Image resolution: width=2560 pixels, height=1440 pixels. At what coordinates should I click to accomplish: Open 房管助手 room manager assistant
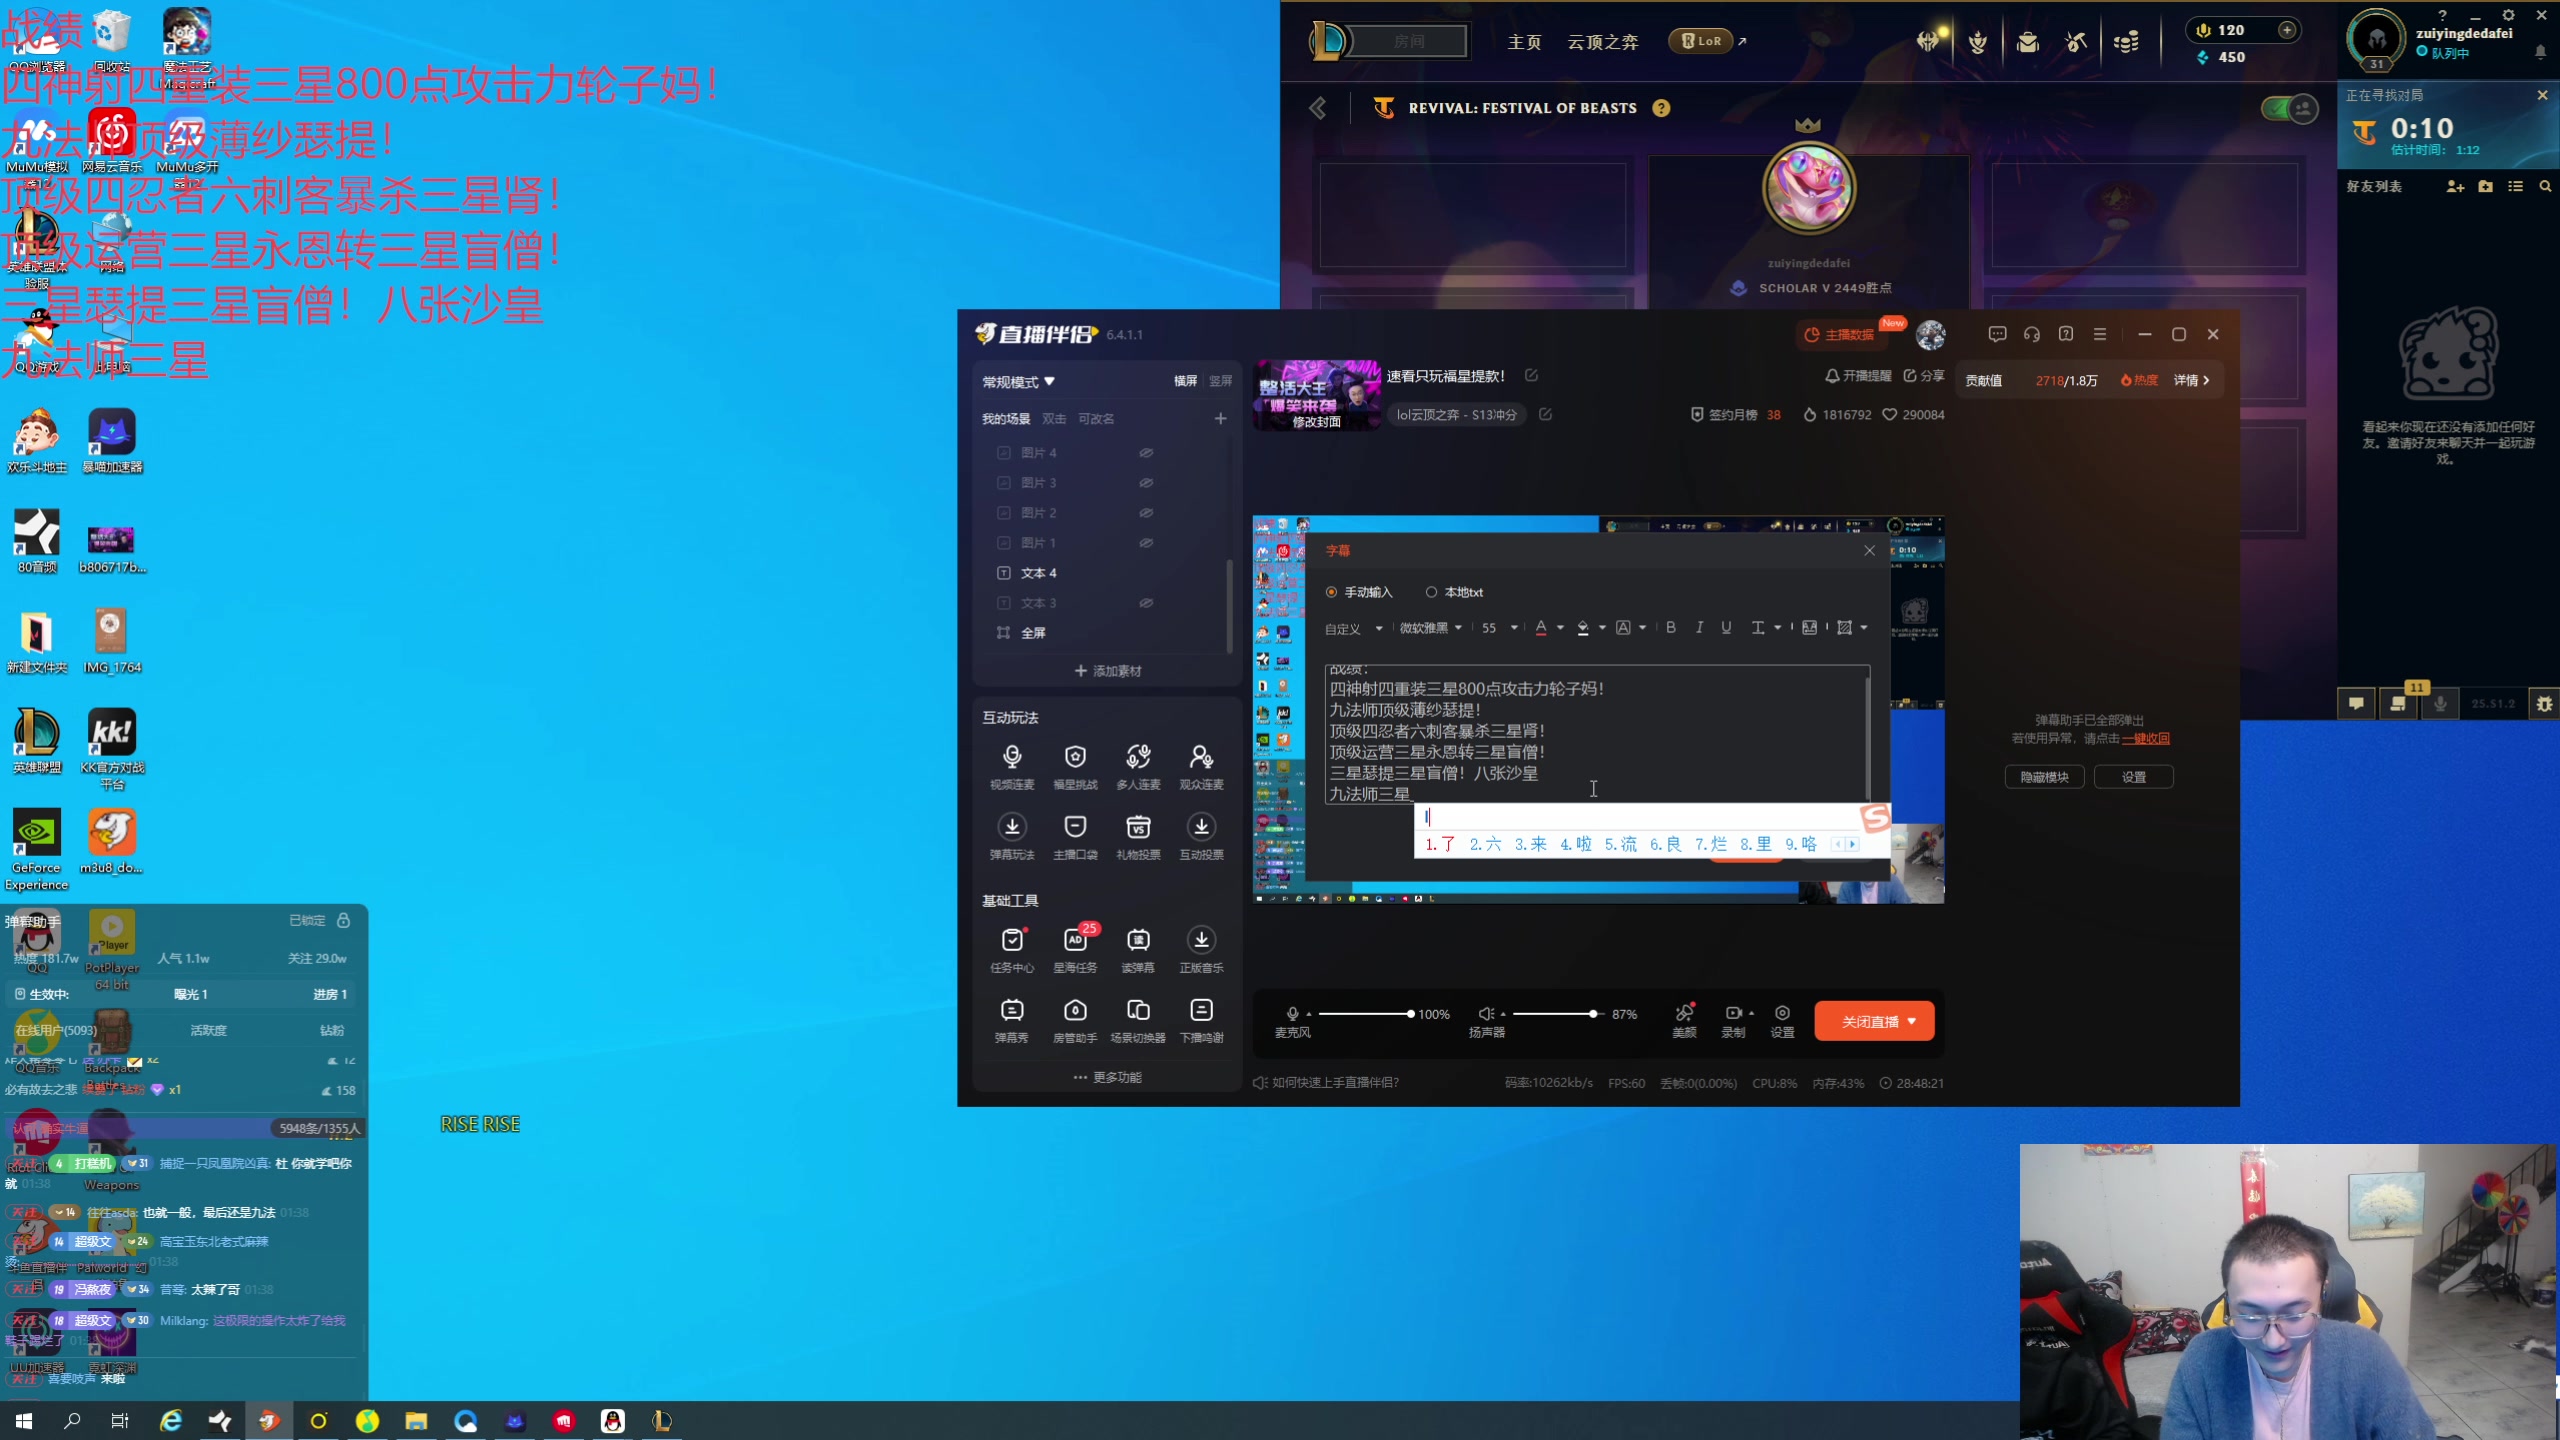[x=1075, y=1019]
